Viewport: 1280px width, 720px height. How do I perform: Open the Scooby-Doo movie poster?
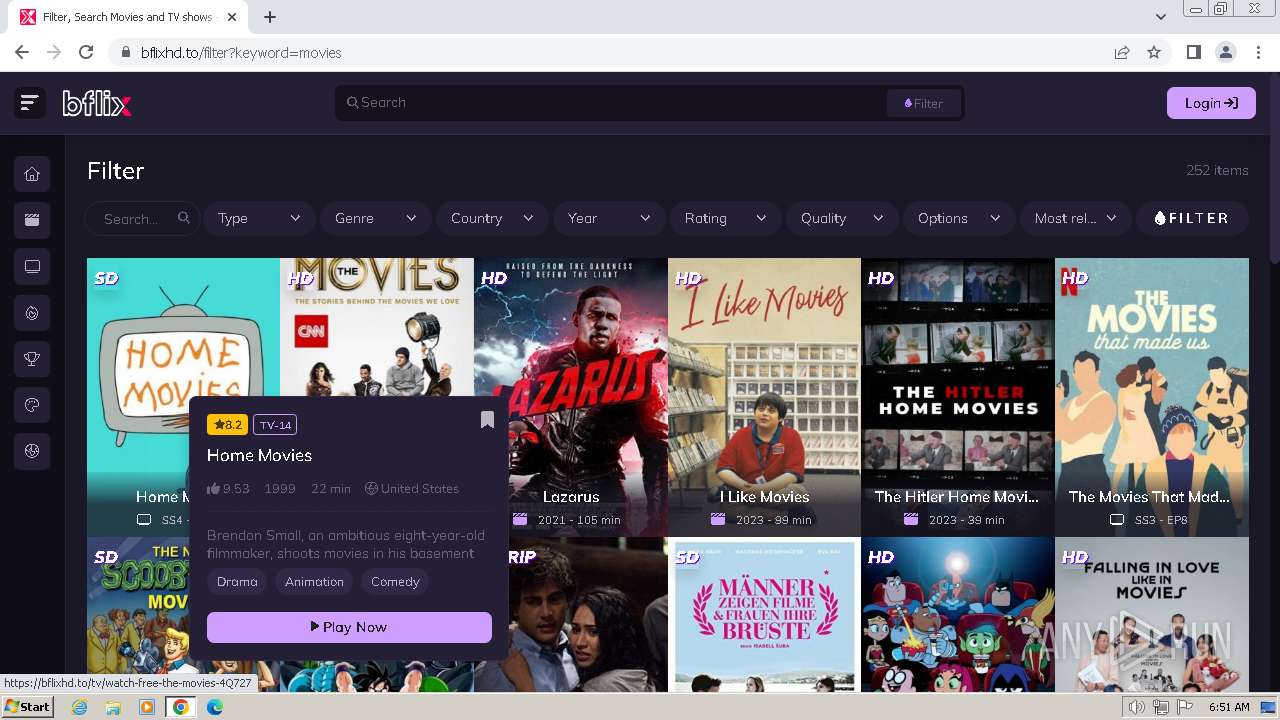point(137,614)
